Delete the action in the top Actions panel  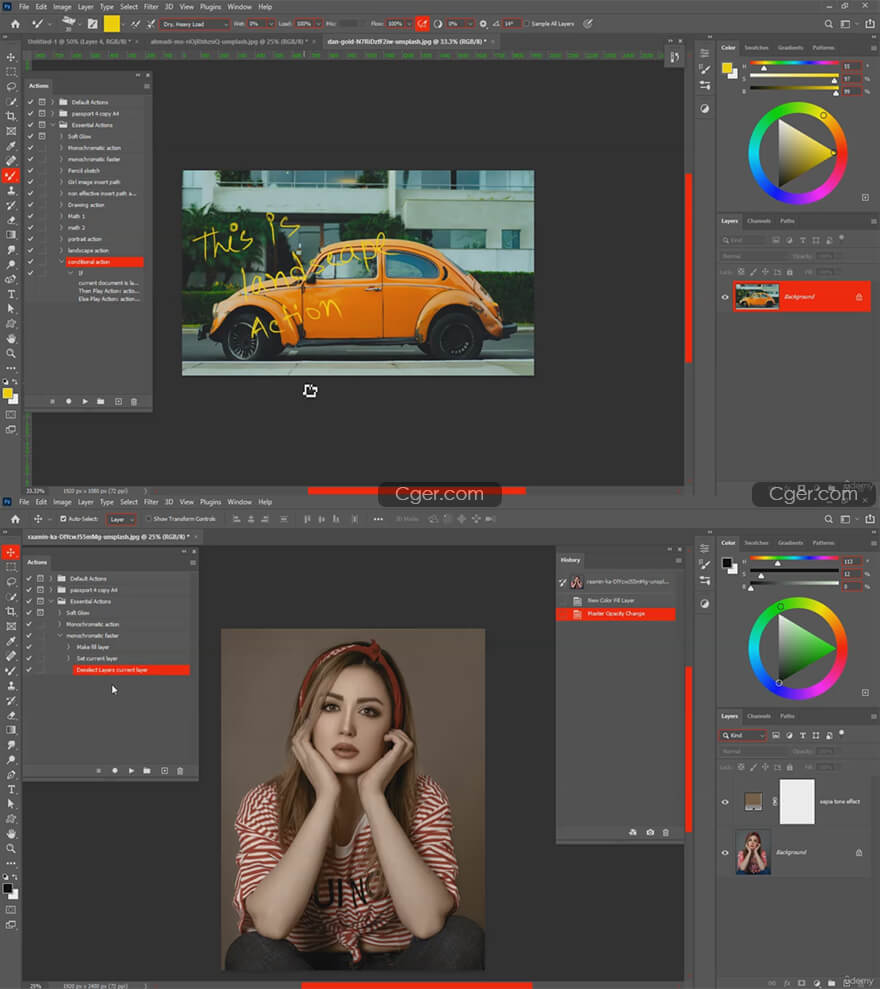click(x=134, y=402)
